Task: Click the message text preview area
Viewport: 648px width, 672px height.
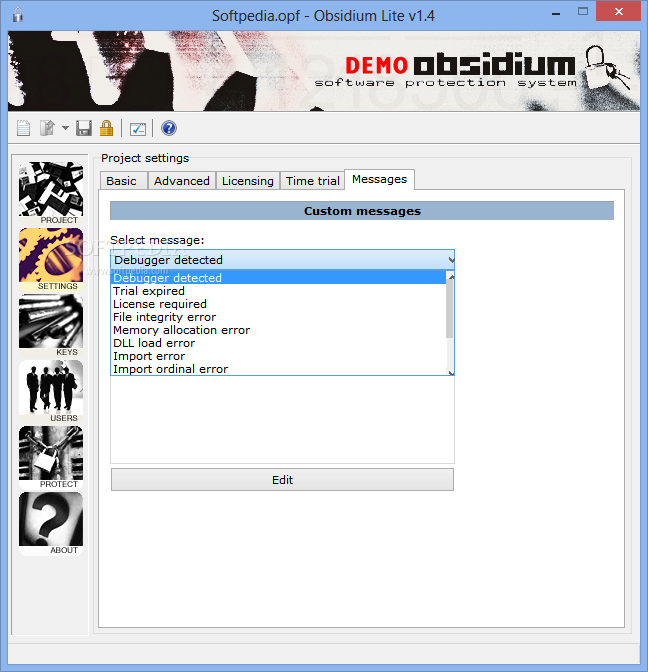Action: tap(282, 419)
